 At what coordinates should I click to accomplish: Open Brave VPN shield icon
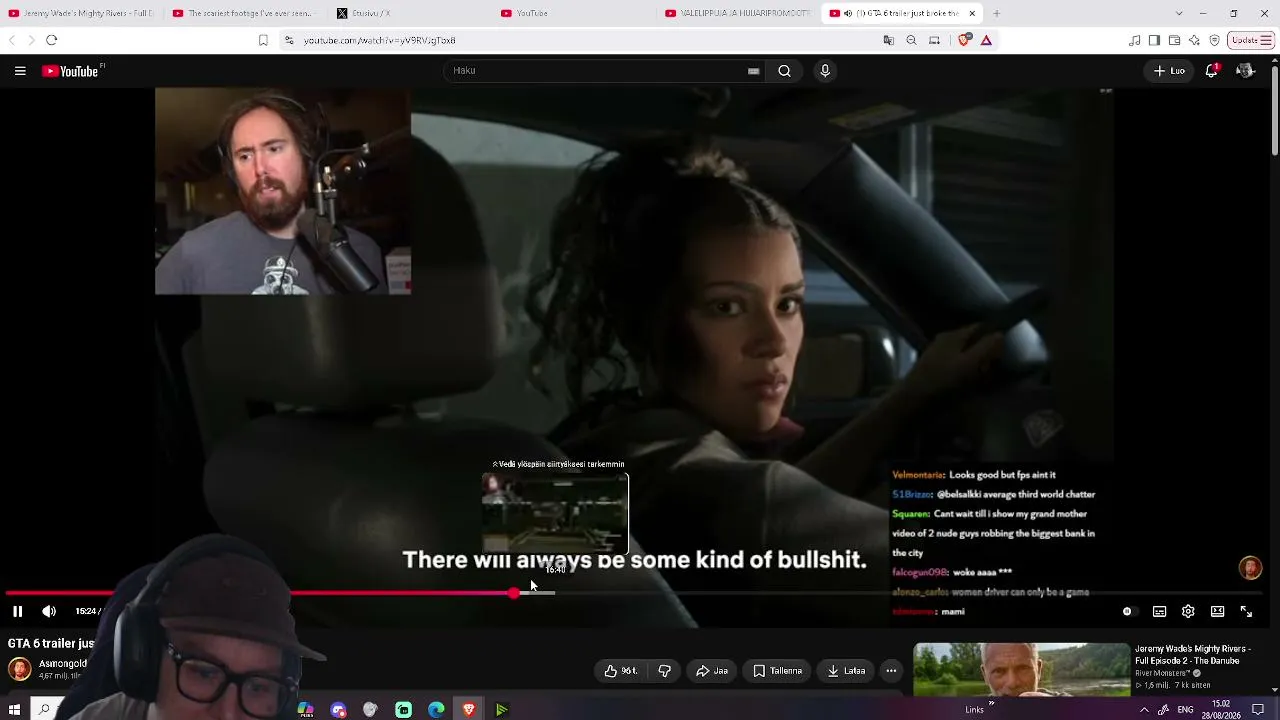pos(1214,40)
